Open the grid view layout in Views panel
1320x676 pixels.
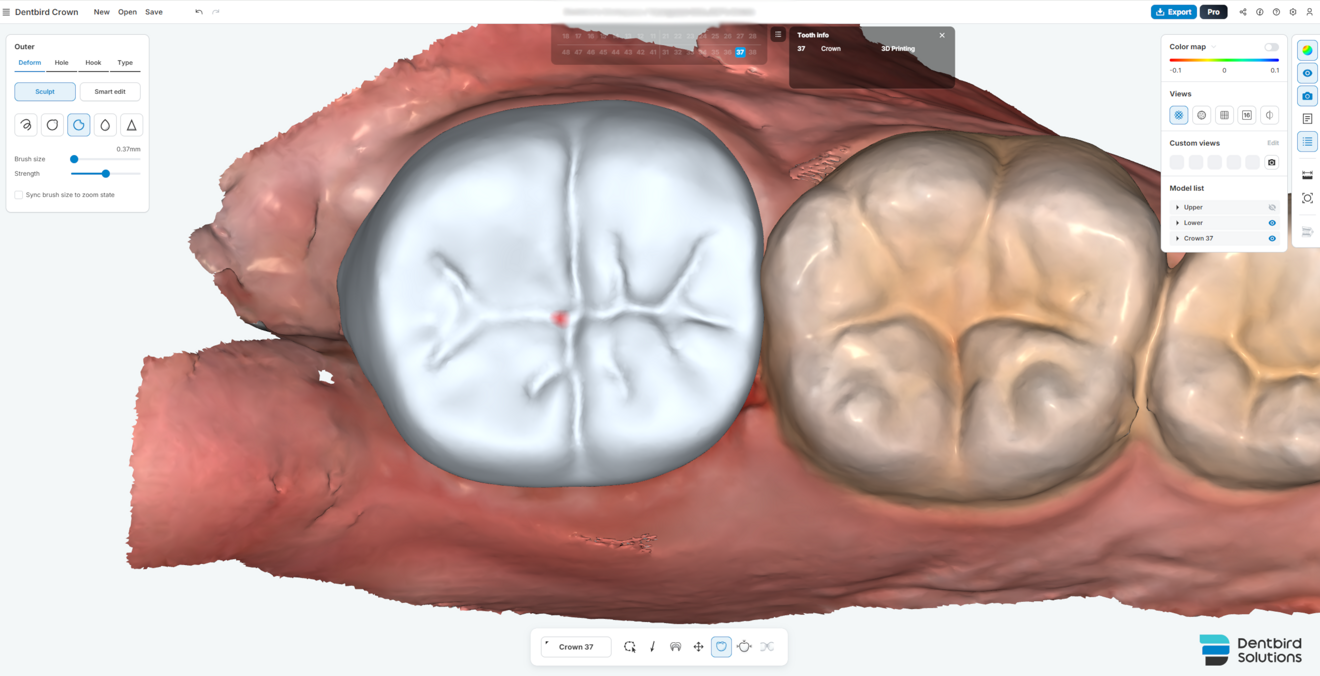[x=1224, y=114]
